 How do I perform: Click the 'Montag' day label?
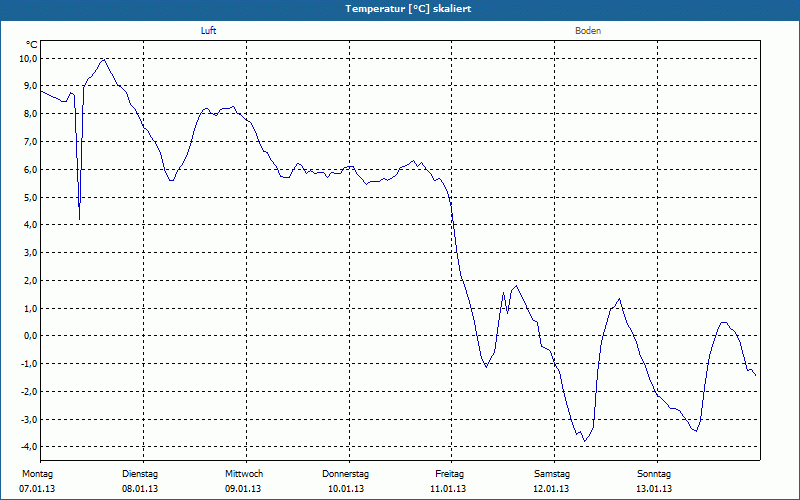click(x=37, y=474)
